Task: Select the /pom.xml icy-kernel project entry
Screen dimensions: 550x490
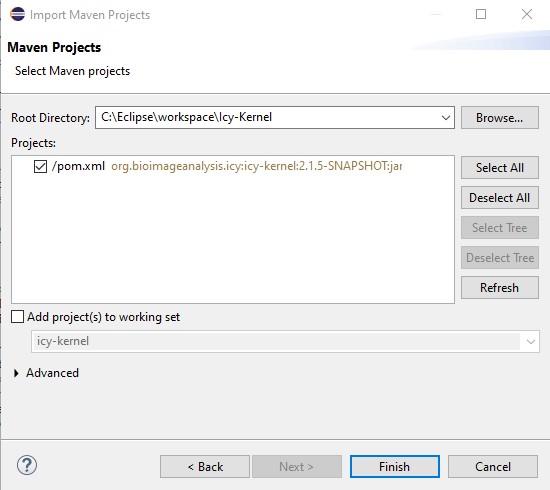Action: [227, 166]
